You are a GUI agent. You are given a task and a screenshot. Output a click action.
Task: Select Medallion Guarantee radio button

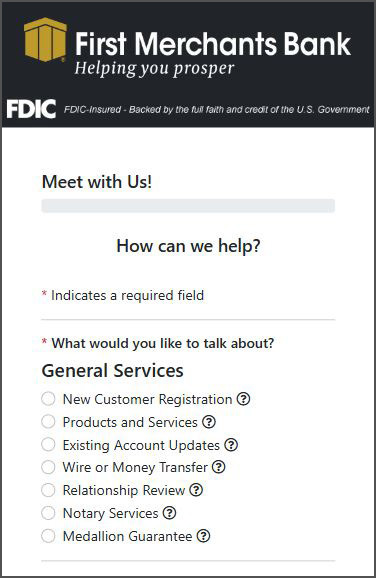coord(48,536)
